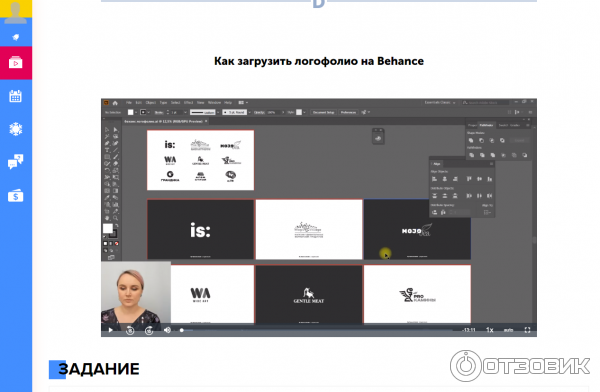Click the Отзовик watermark logo
600x392 pixels.
tap(520, 366)
